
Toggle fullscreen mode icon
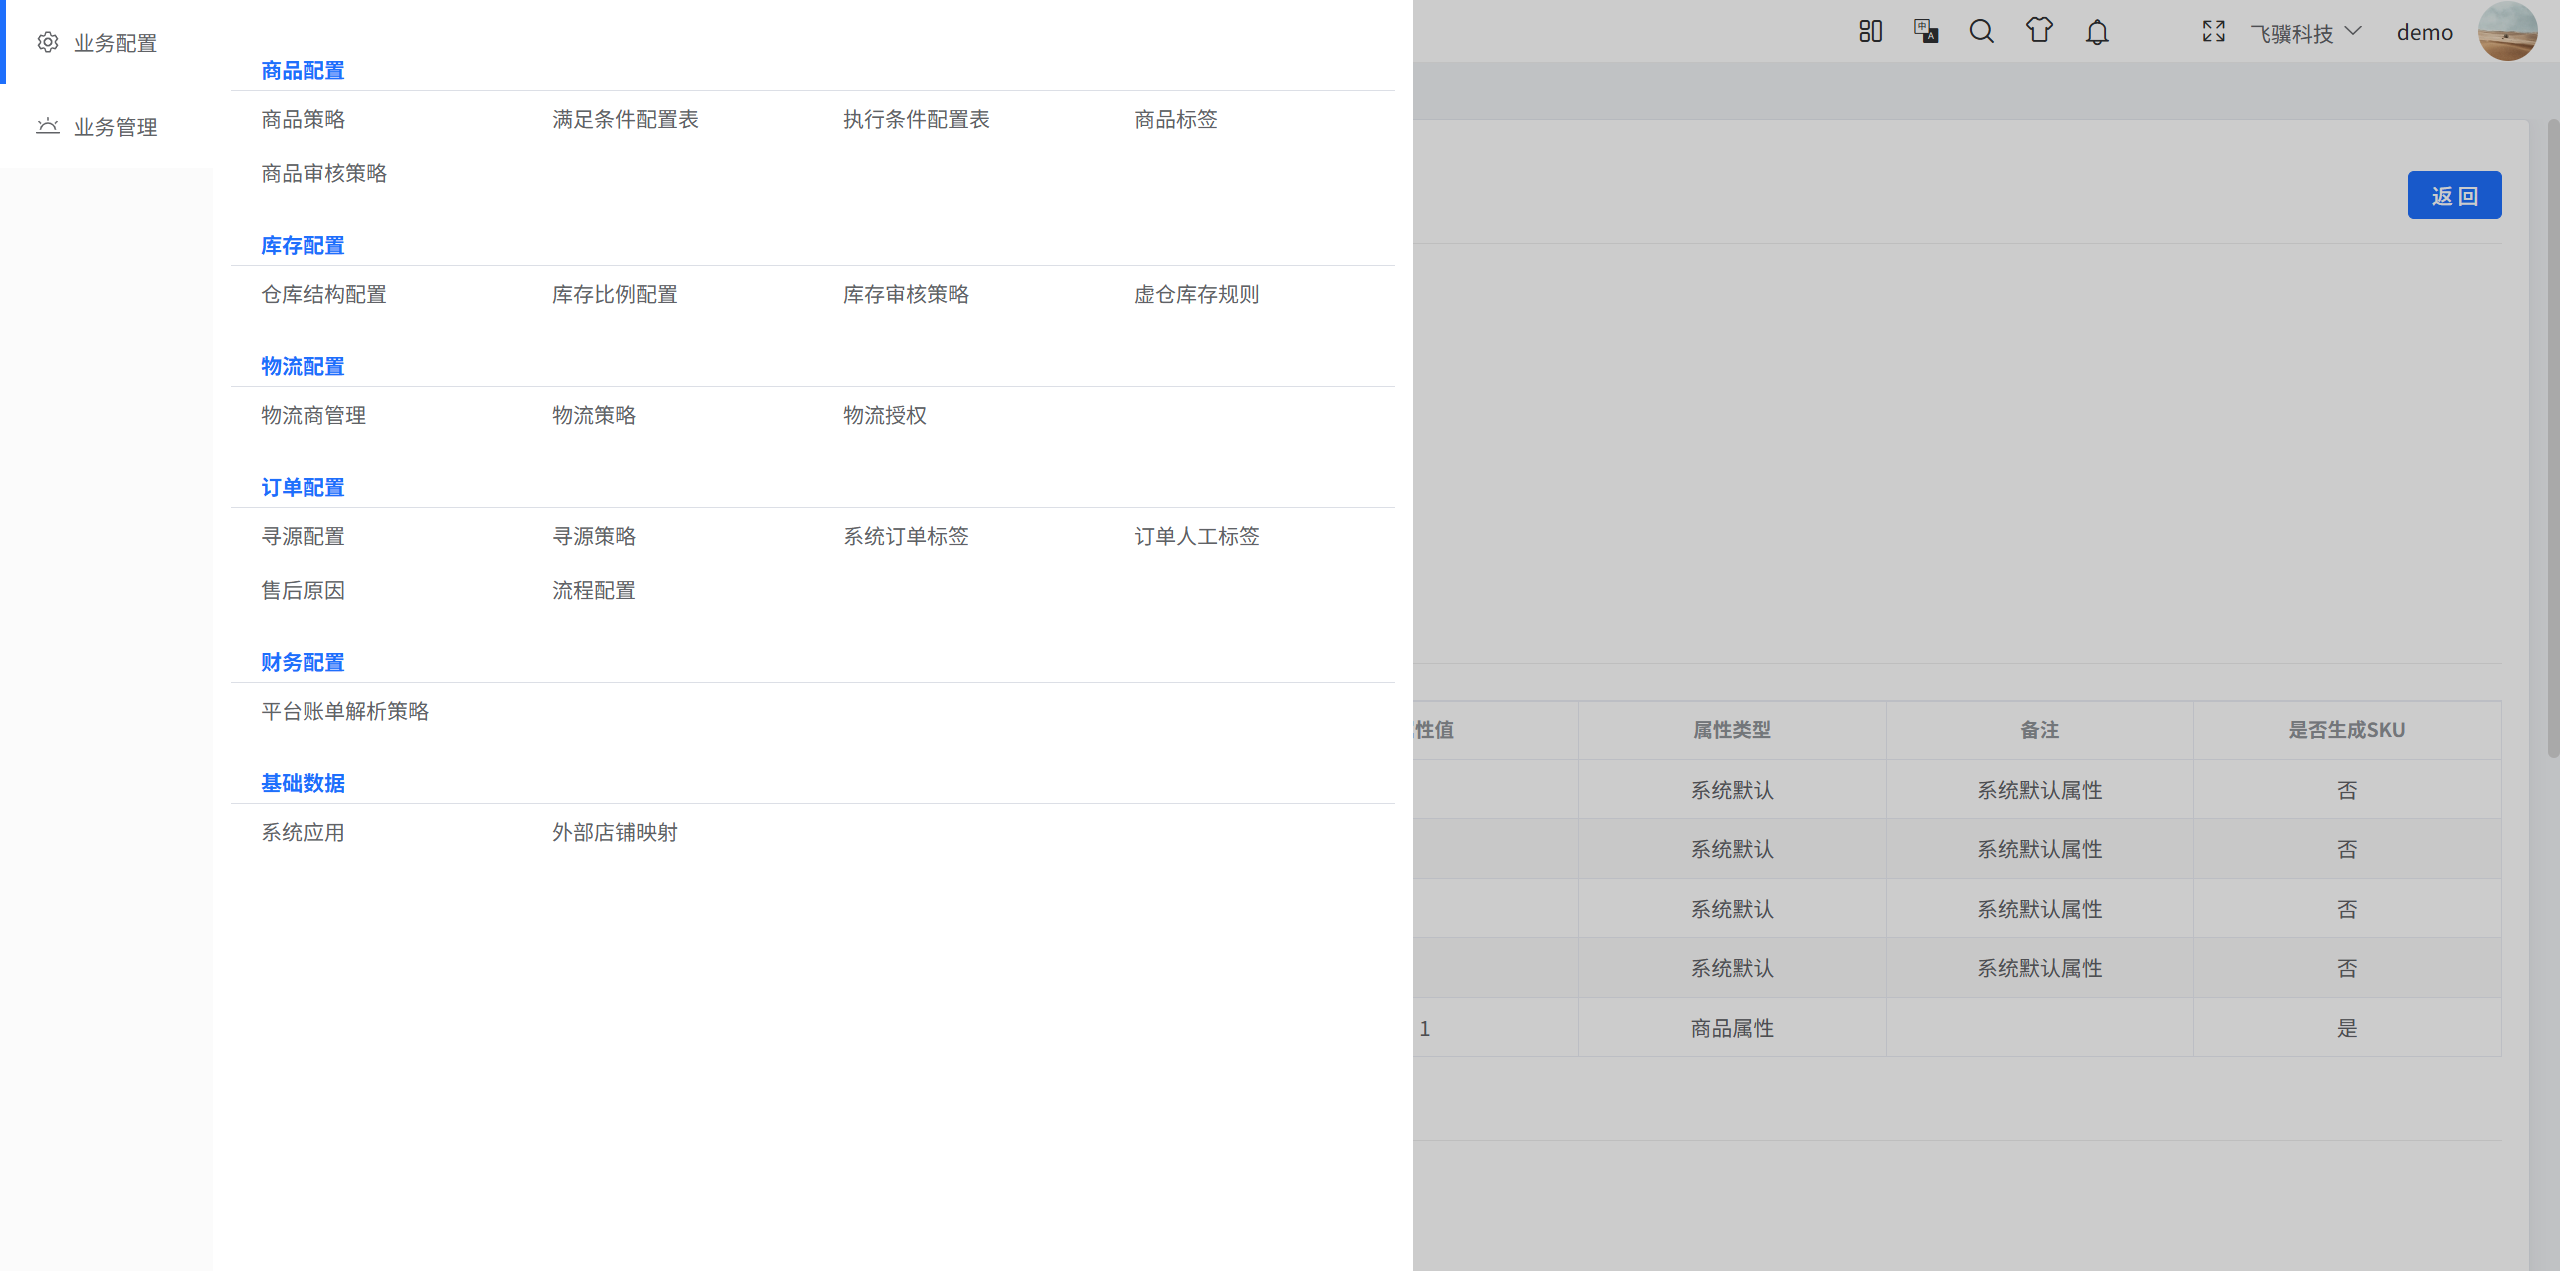pyautogui.click(x=2214, y=32)
